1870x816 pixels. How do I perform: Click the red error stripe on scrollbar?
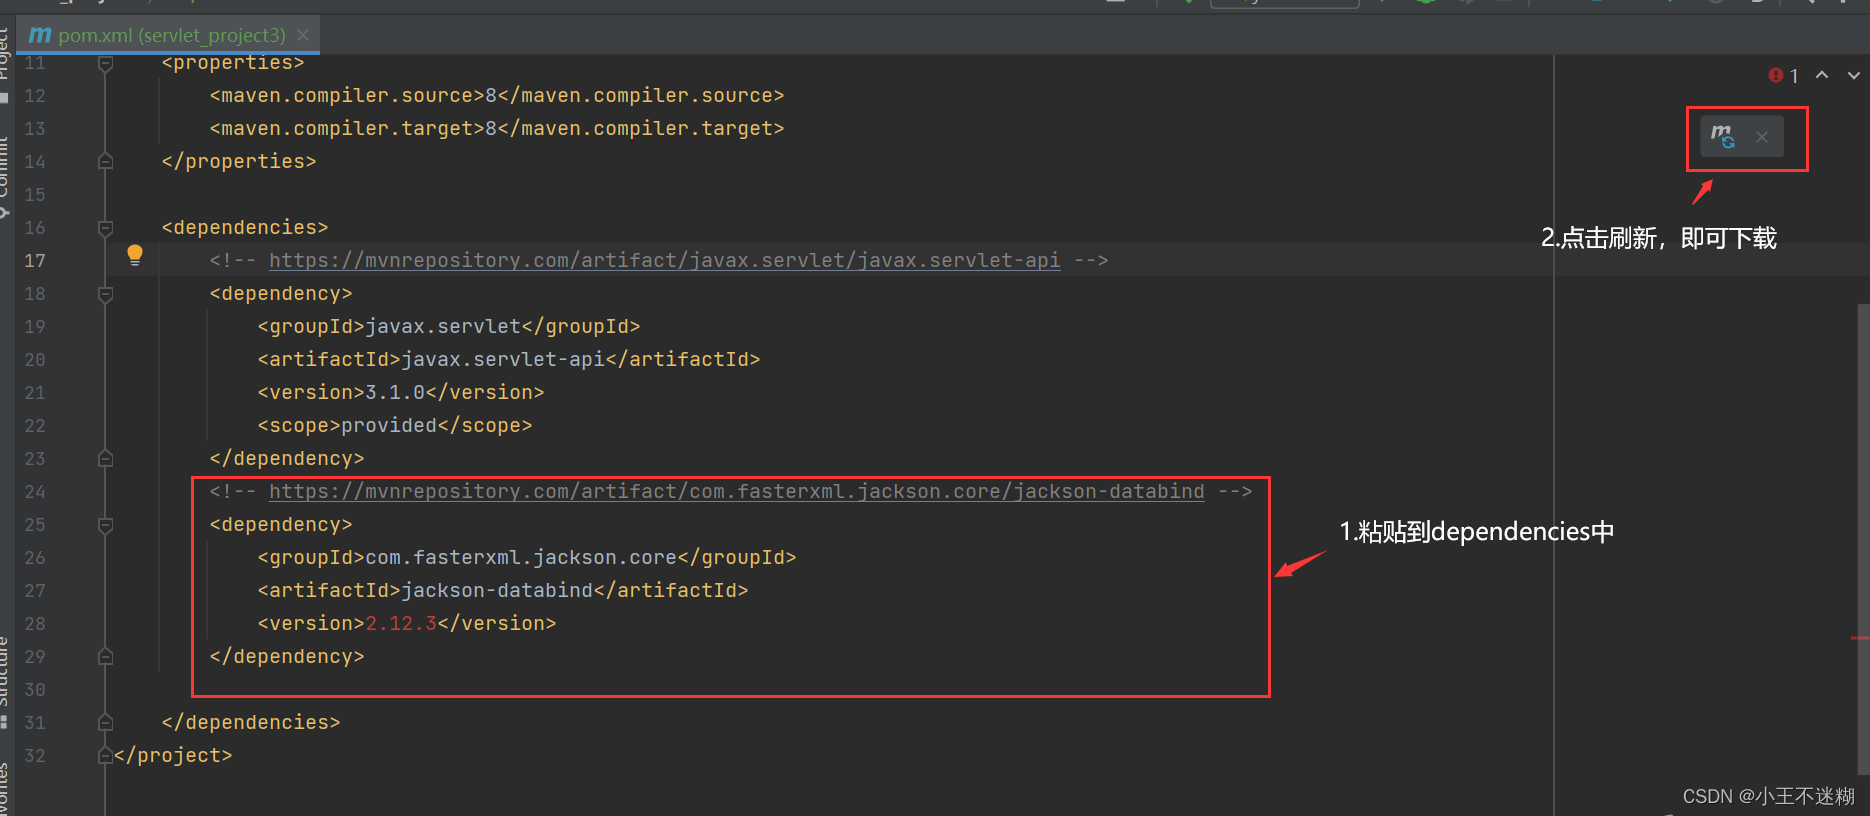[1860, 637]
